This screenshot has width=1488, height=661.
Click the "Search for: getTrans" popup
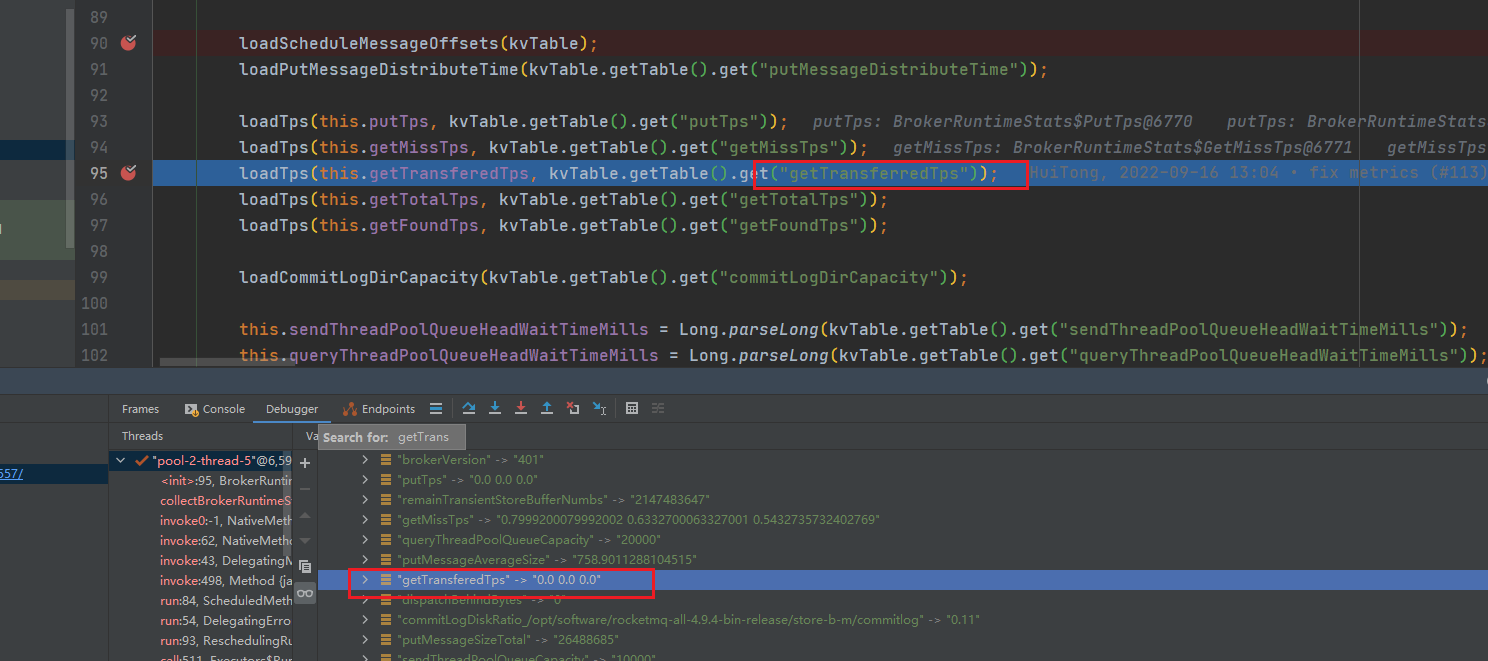coord(392,437)
